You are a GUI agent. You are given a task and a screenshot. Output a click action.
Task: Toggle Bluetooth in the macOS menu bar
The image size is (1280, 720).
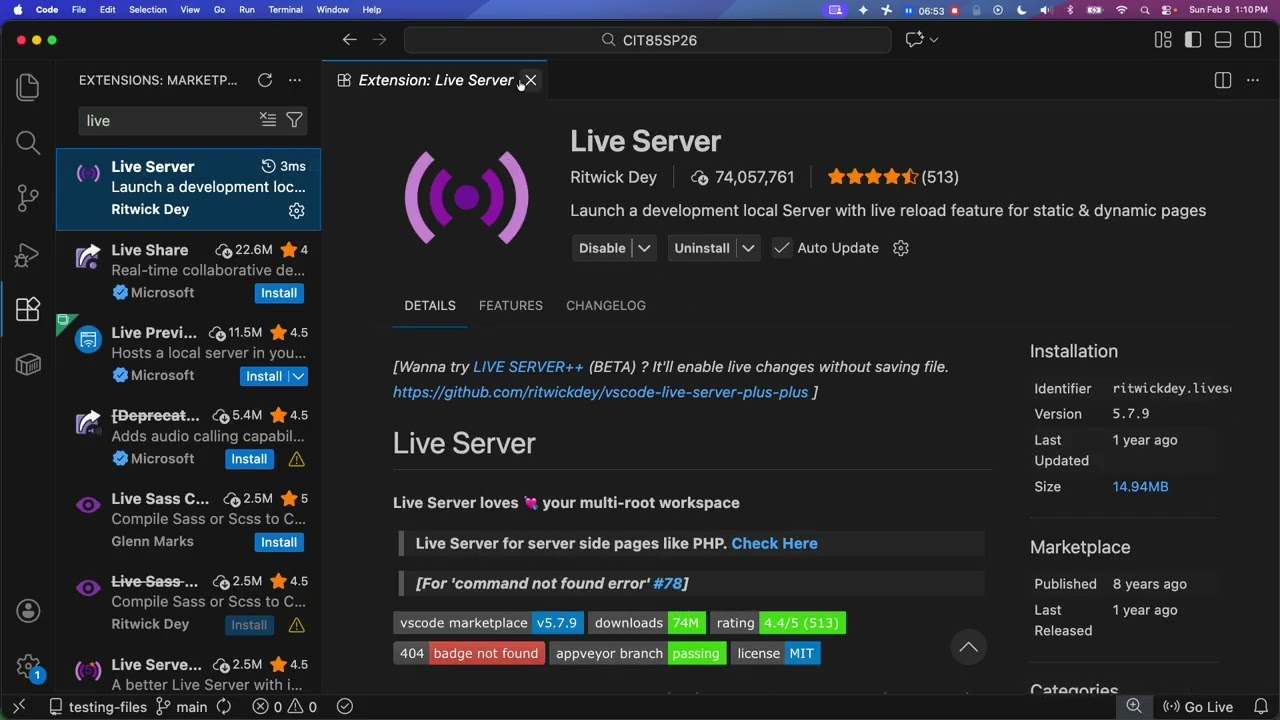click(1069, 10)
